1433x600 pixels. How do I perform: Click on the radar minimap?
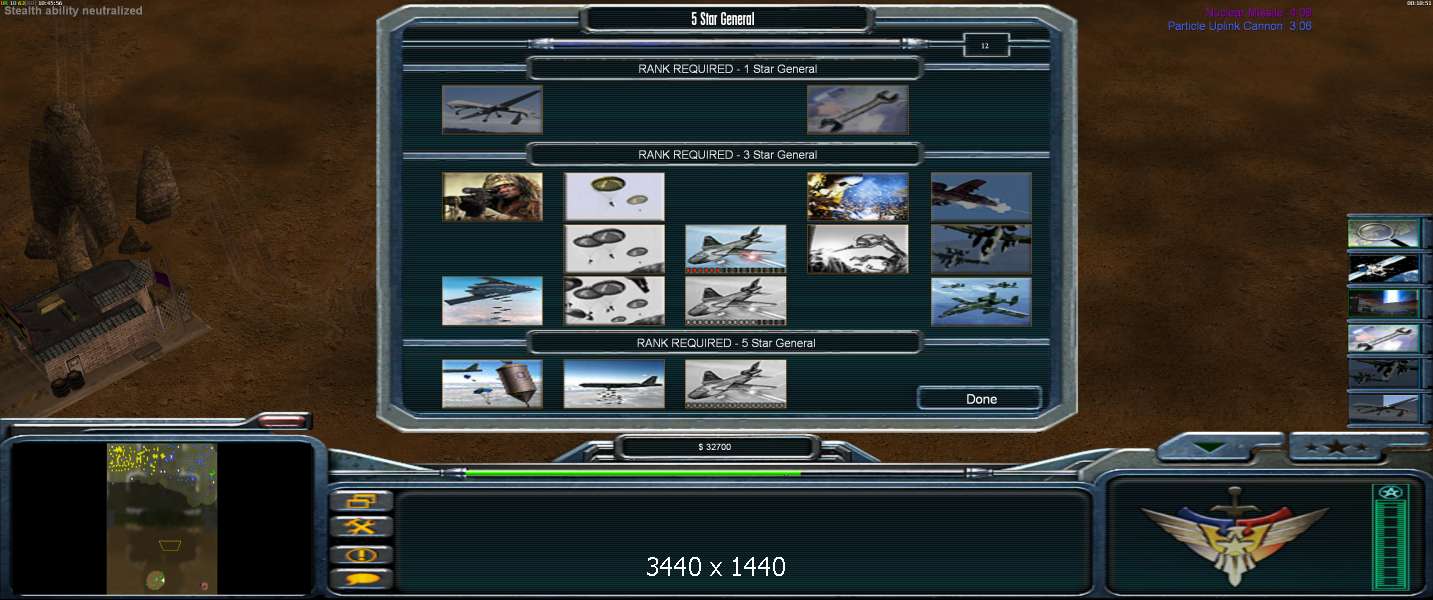162,518
